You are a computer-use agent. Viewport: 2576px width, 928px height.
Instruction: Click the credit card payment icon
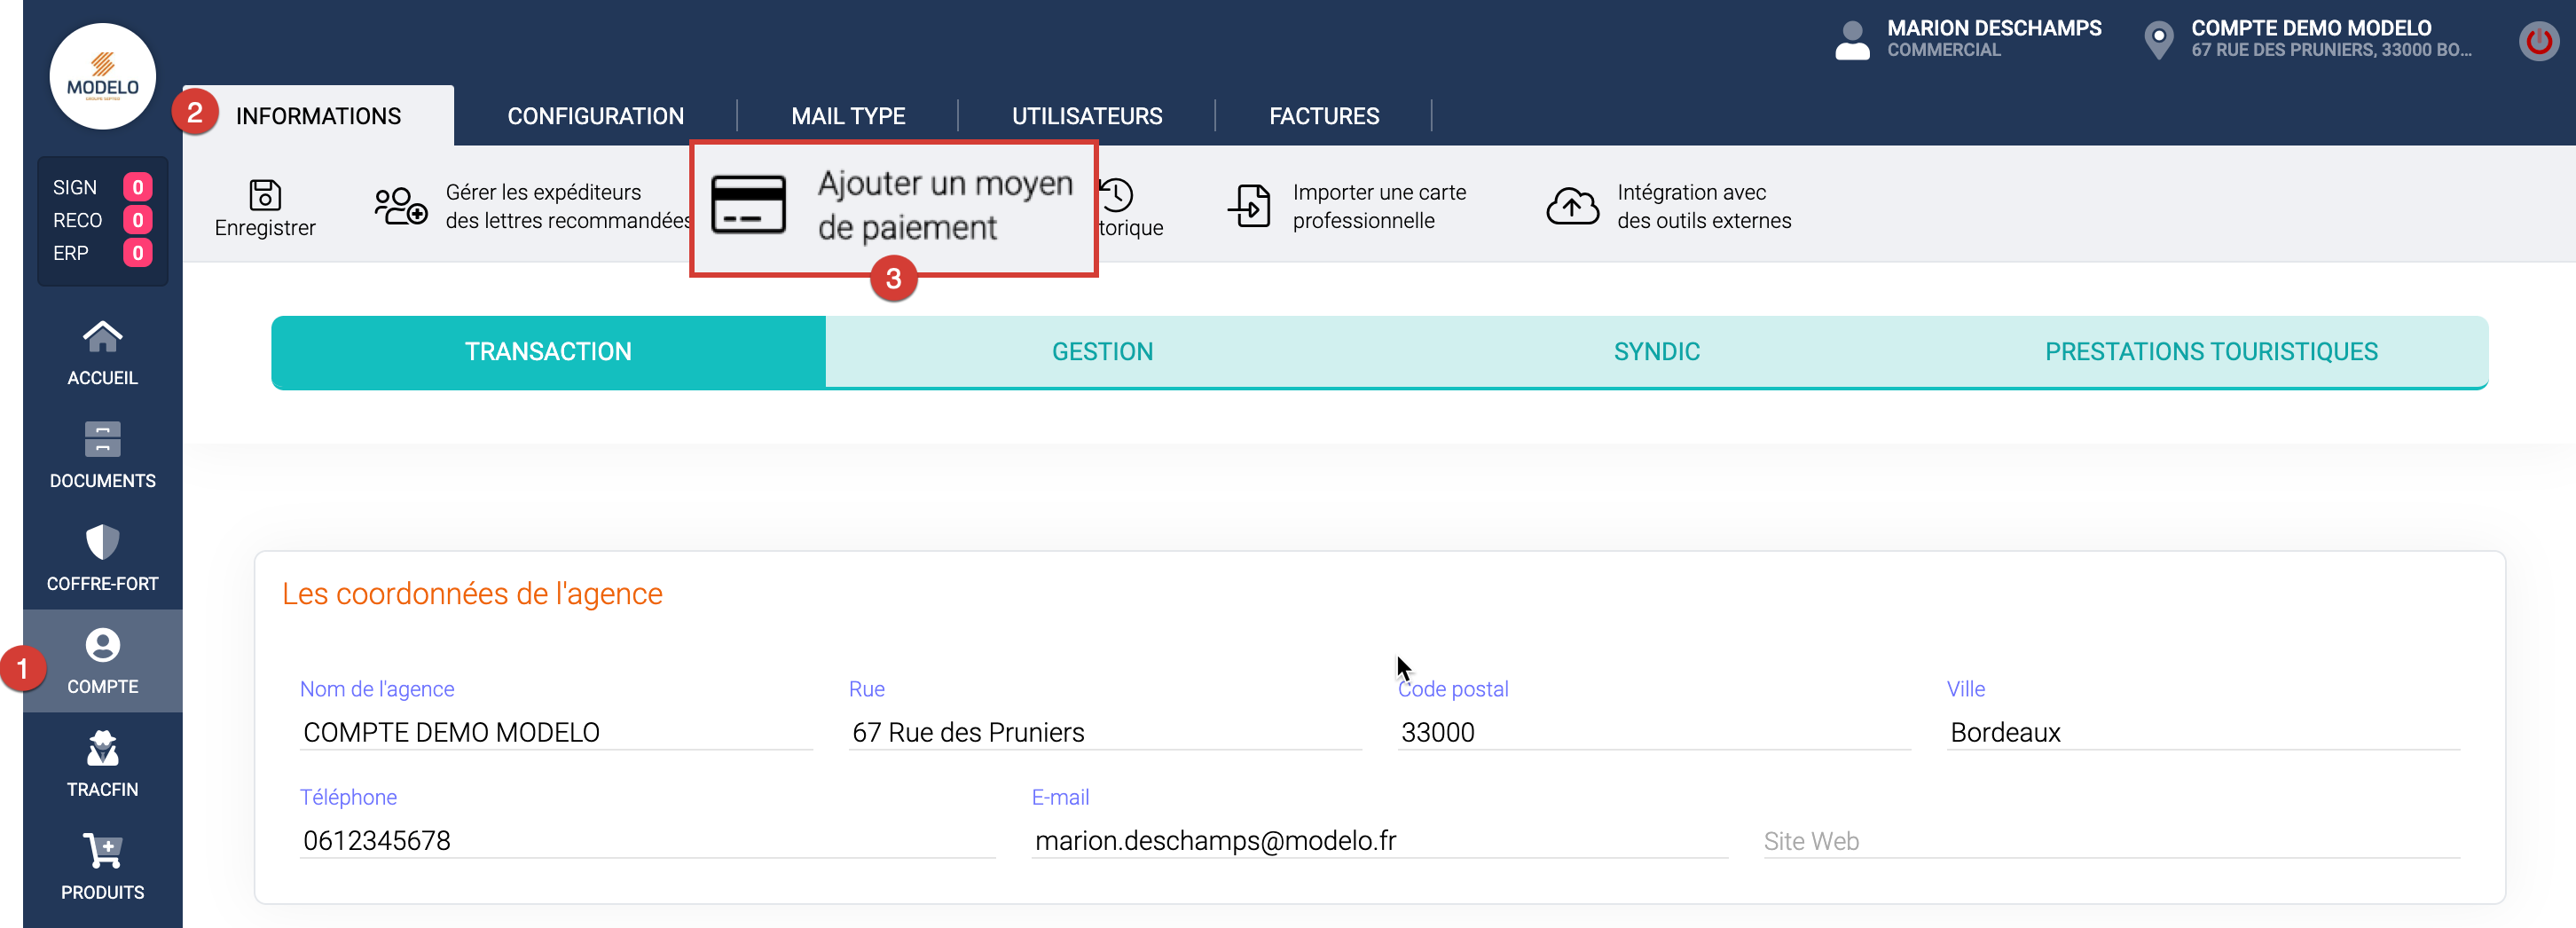pos(748,205)
